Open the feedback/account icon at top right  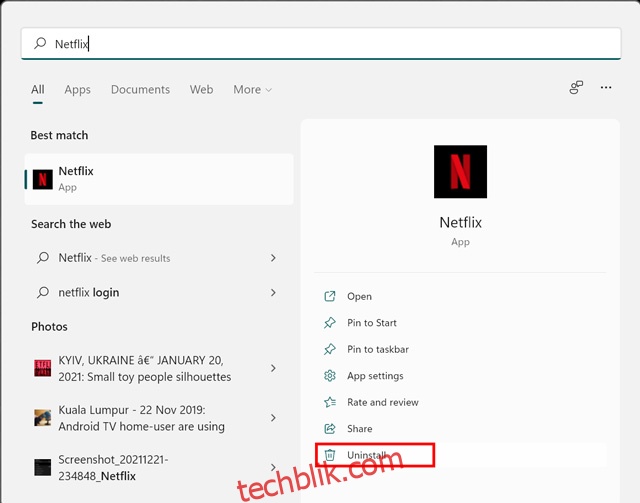coord(576,87)
